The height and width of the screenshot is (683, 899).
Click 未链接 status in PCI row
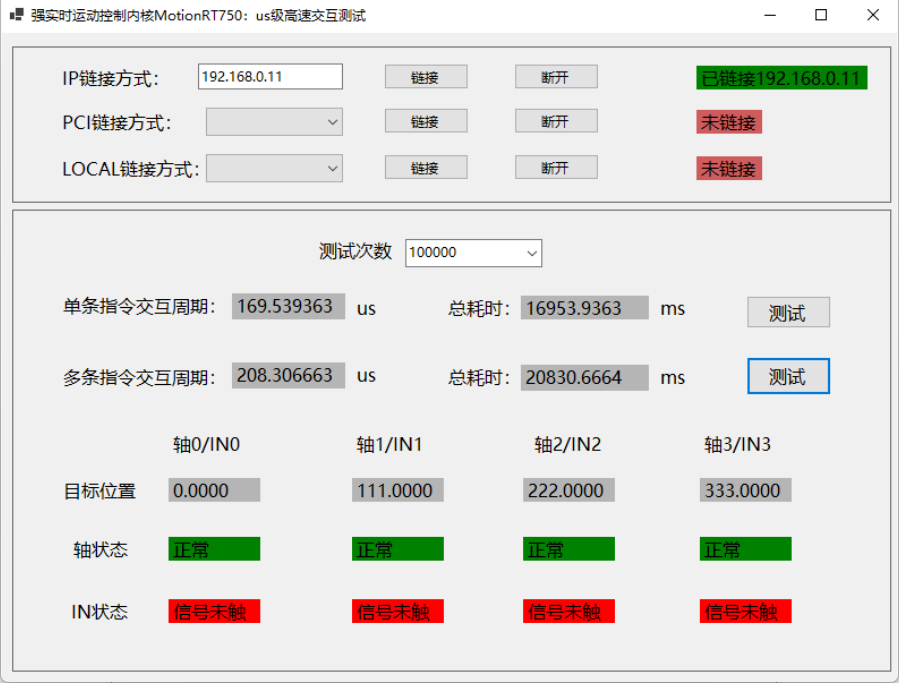(729, 122)
